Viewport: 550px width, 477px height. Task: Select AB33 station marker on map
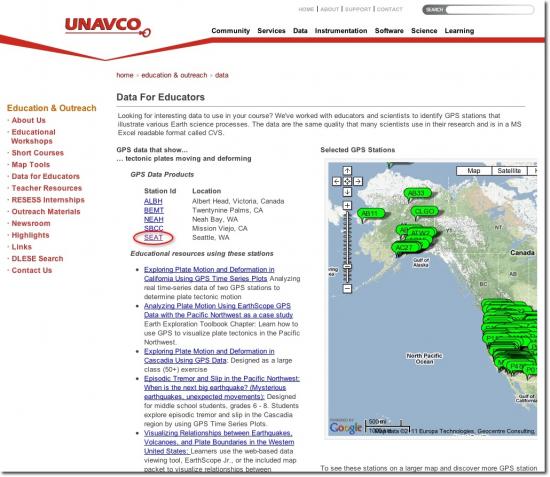point(417,193)
